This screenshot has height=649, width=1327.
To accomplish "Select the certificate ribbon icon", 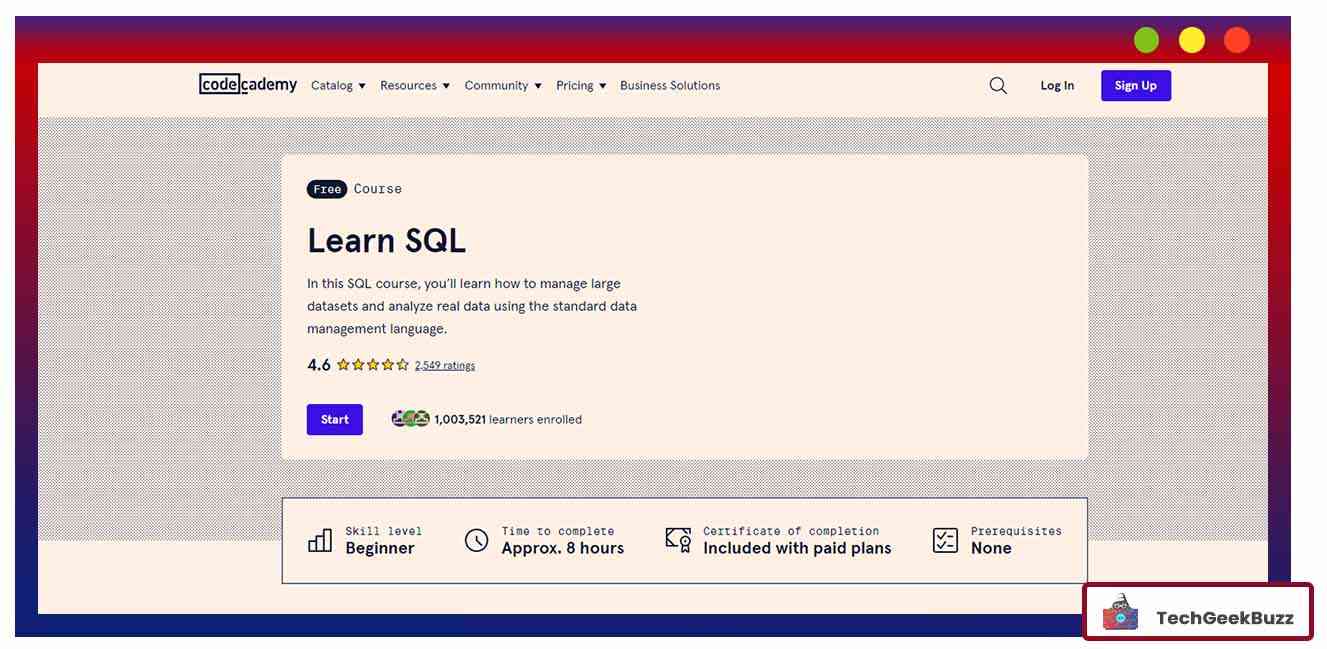I will point(677,539).
